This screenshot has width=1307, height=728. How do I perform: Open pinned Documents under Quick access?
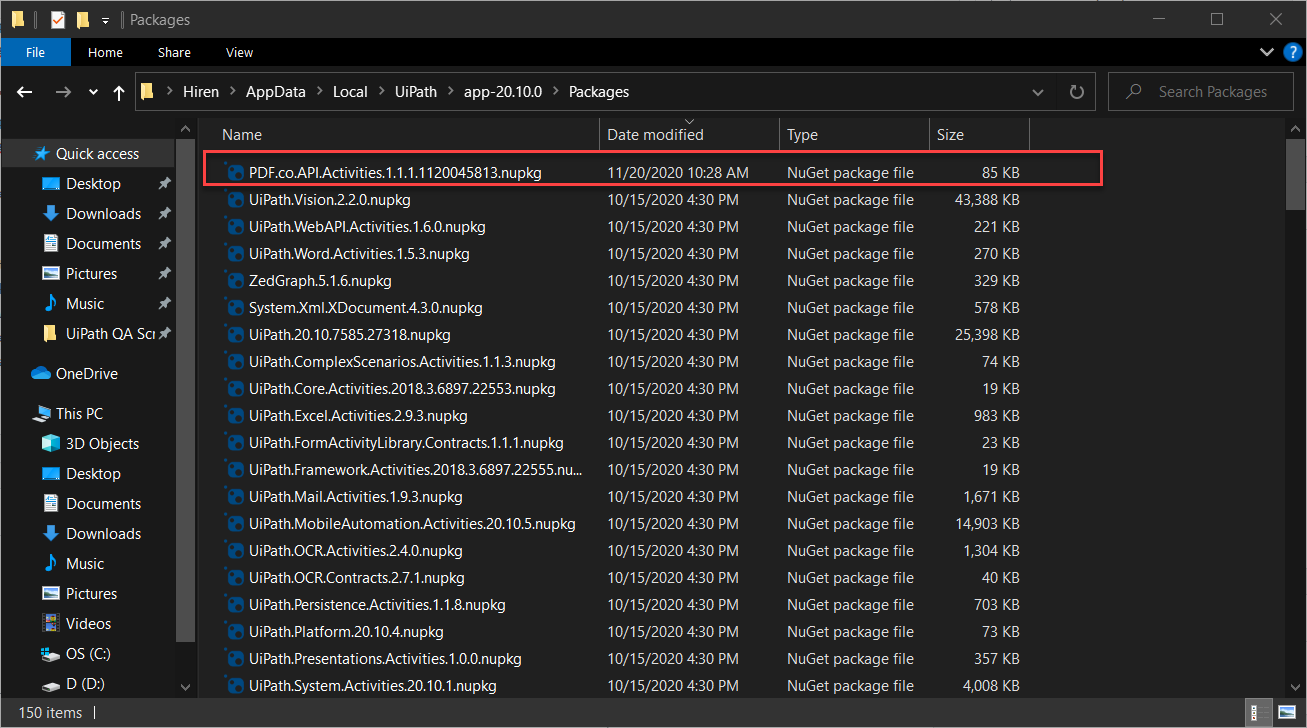pyautogui.click(x=103, y=244)
